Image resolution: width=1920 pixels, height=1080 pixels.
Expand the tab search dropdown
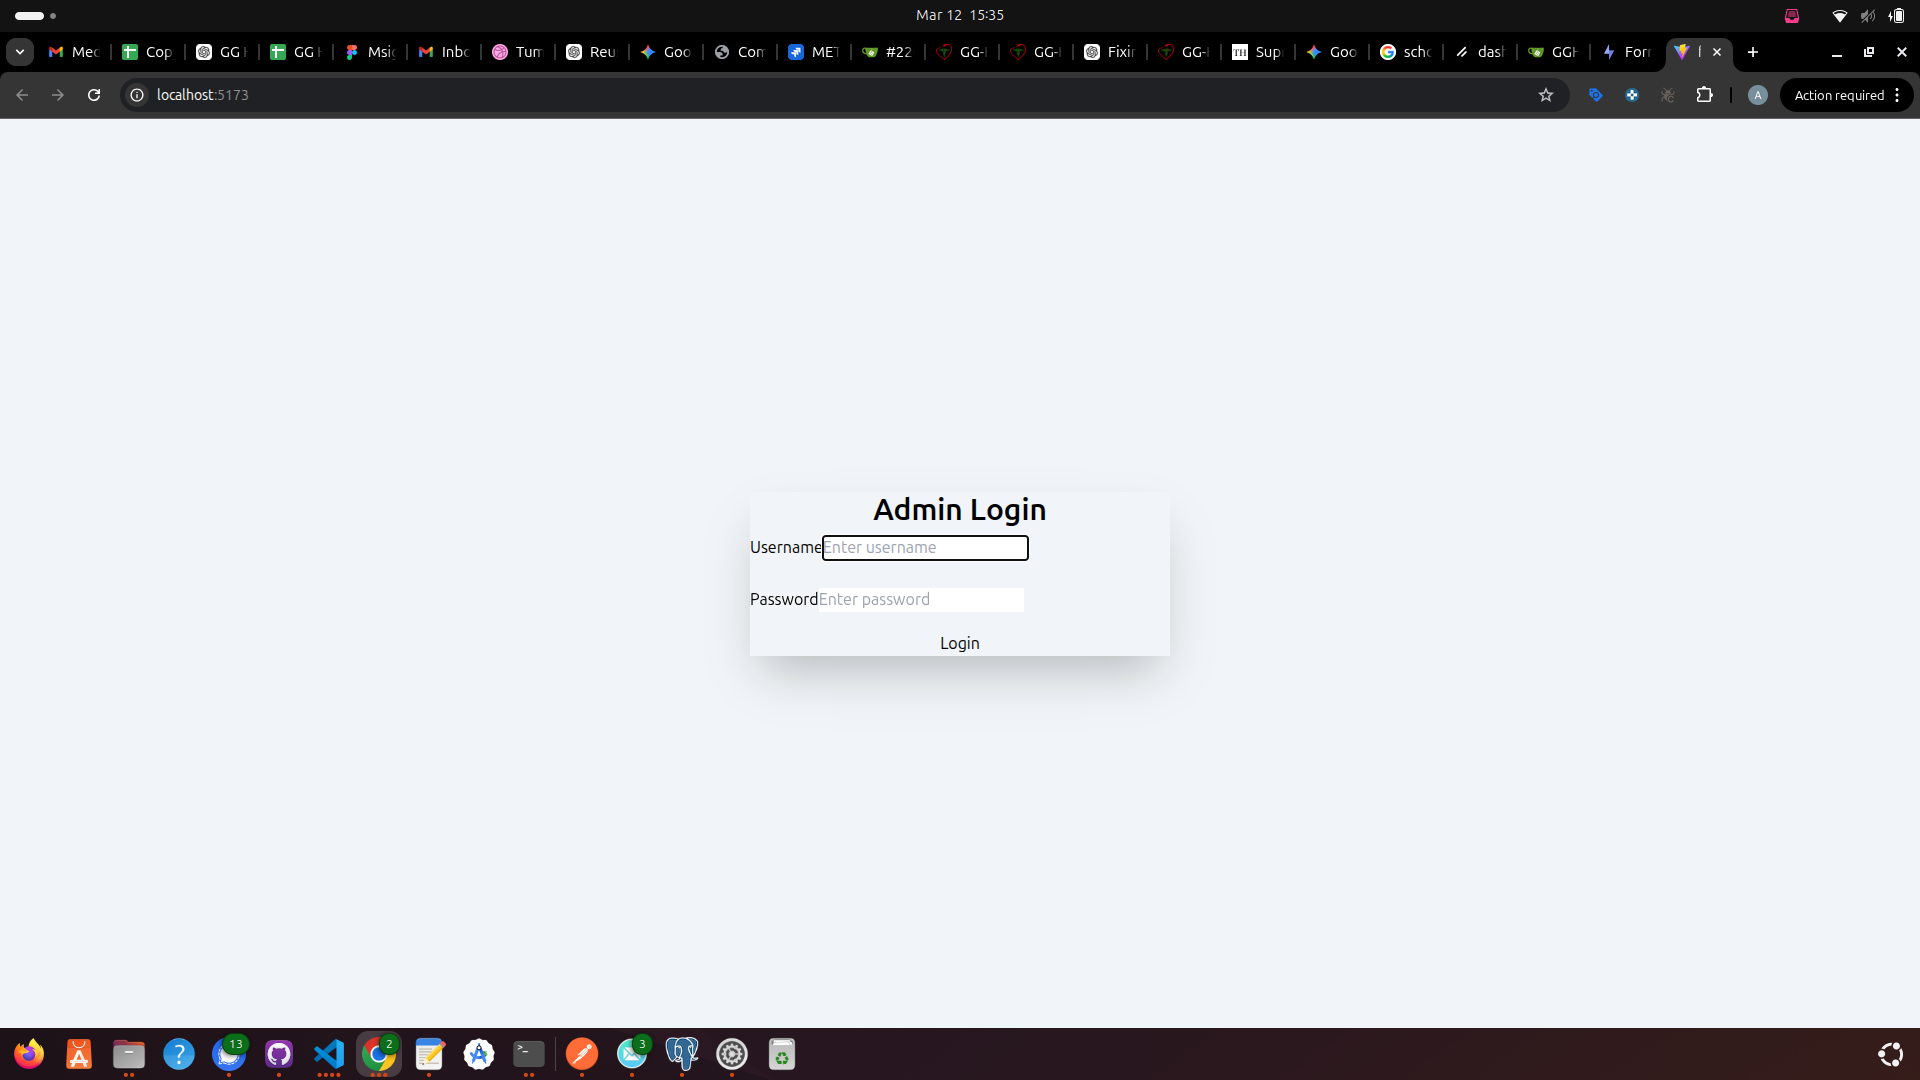click(x=20, y=52)
